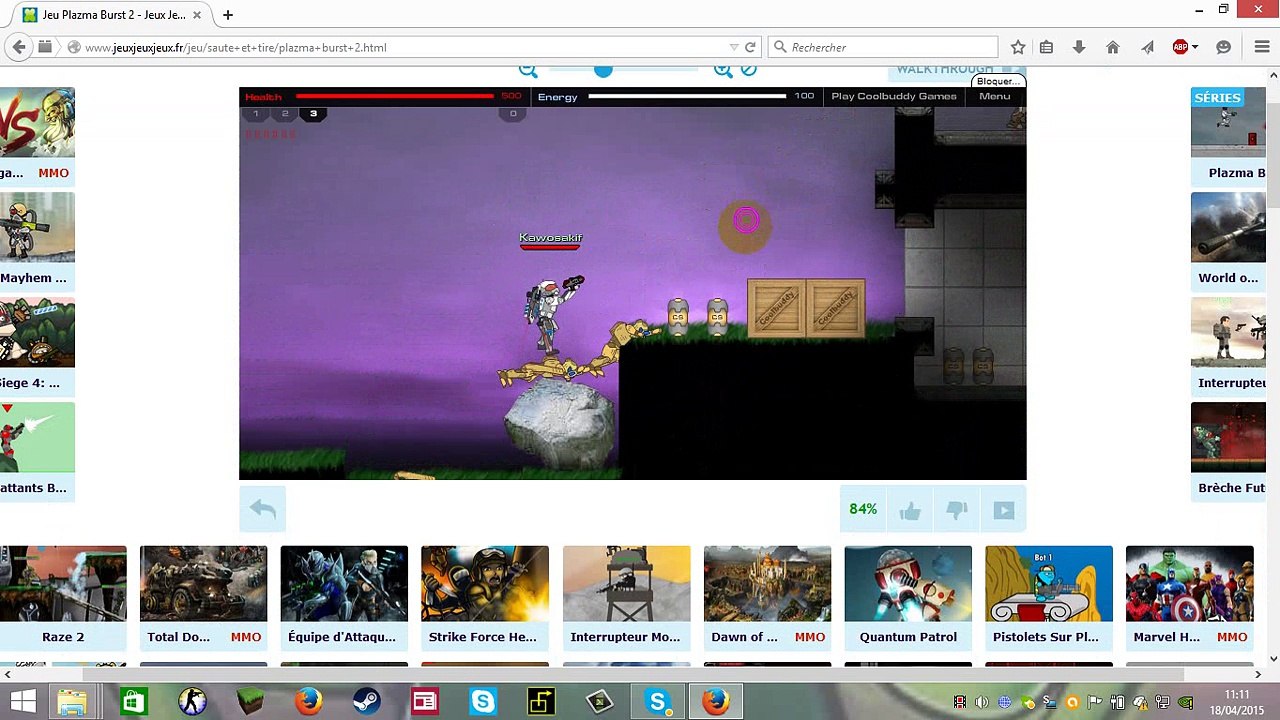This screenshot has width=1280, height=720.
Task: Go to the Firefox home icon
Action: click(1113, 47)
